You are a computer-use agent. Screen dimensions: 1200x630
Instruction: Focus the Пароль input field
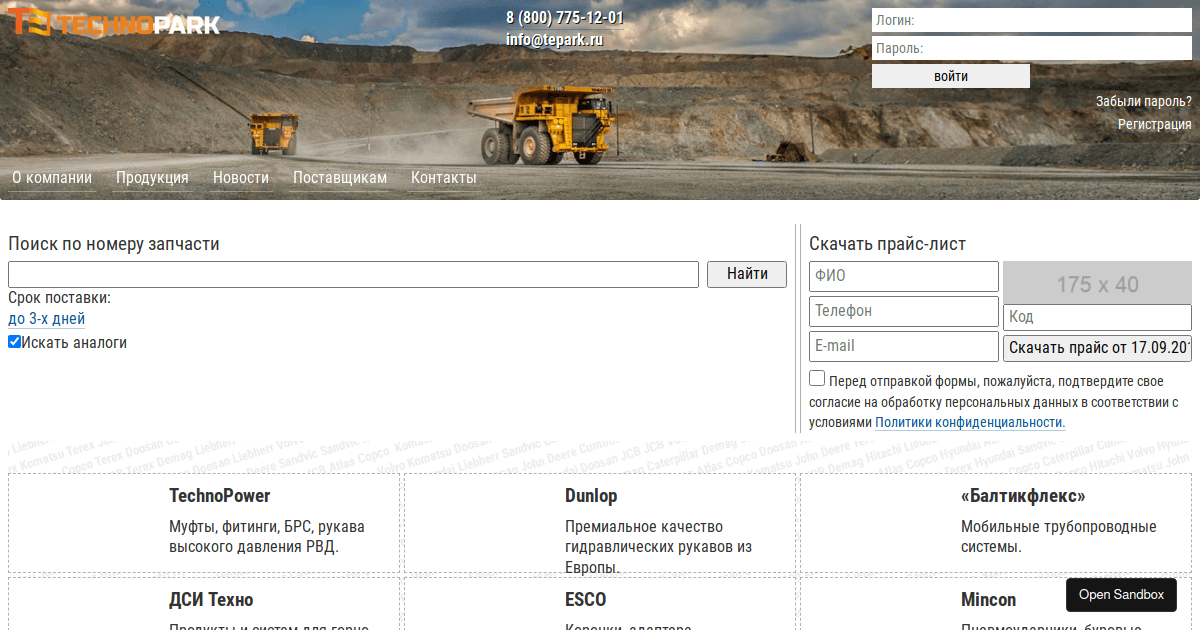tap(1032, 48)
